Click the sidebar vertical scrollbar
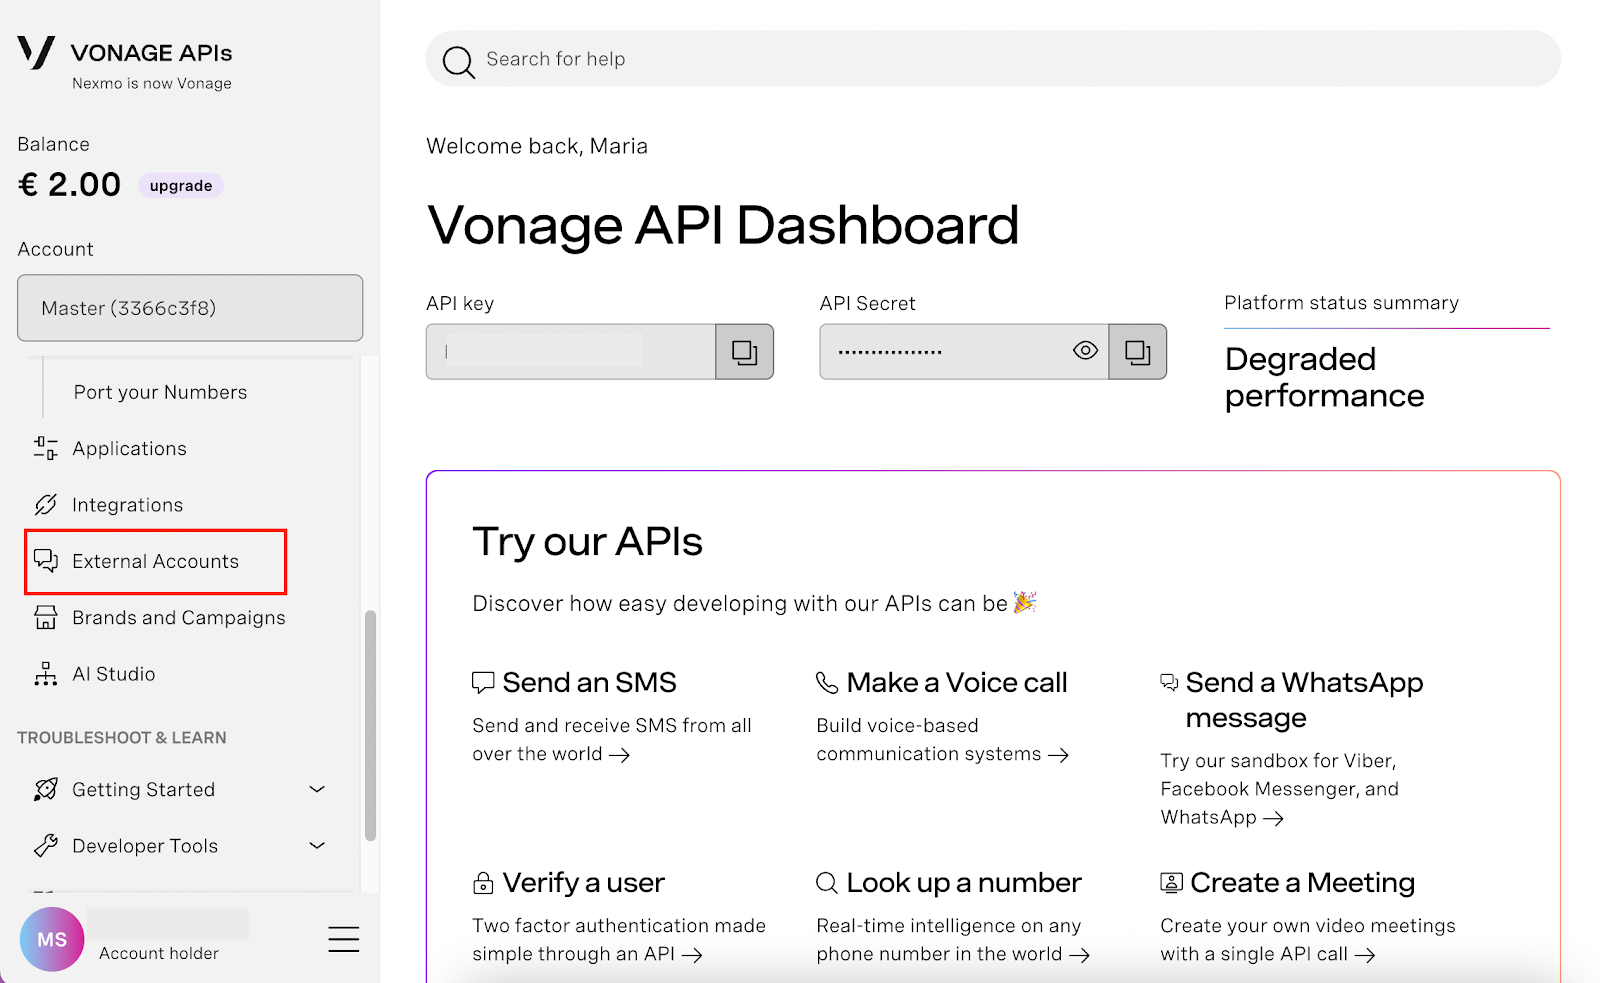 (x=370, y=725)
